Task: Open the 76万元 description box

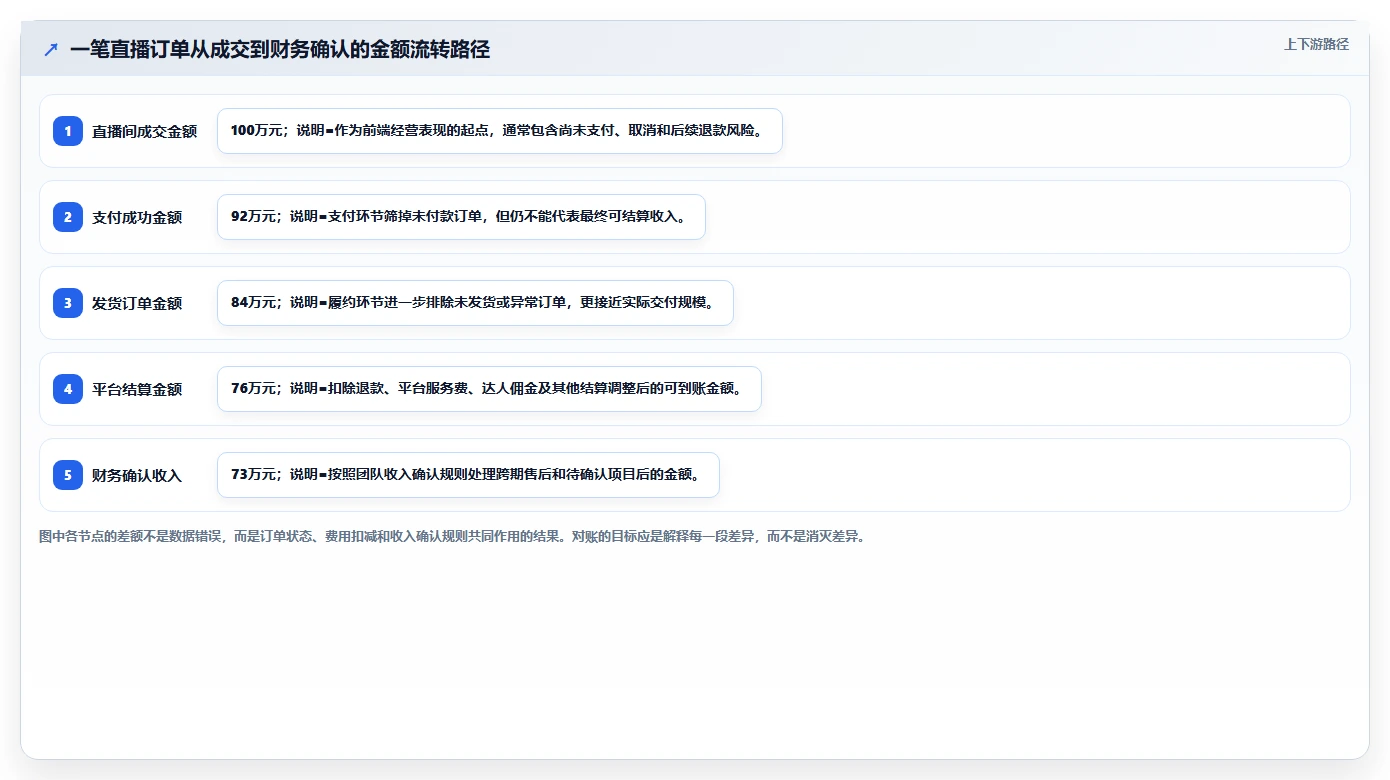Action: (x=489, y=389)
